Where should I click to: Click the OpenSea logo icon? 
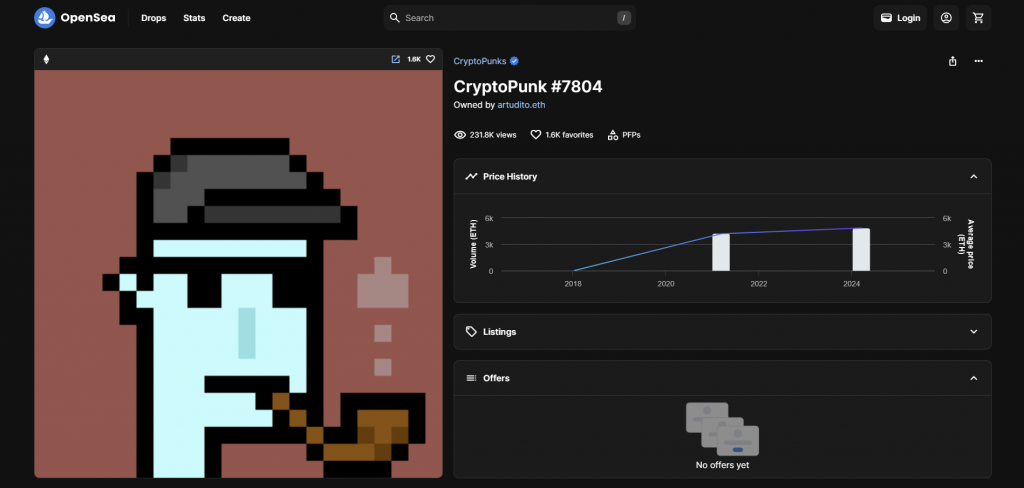tap(45, 18)
